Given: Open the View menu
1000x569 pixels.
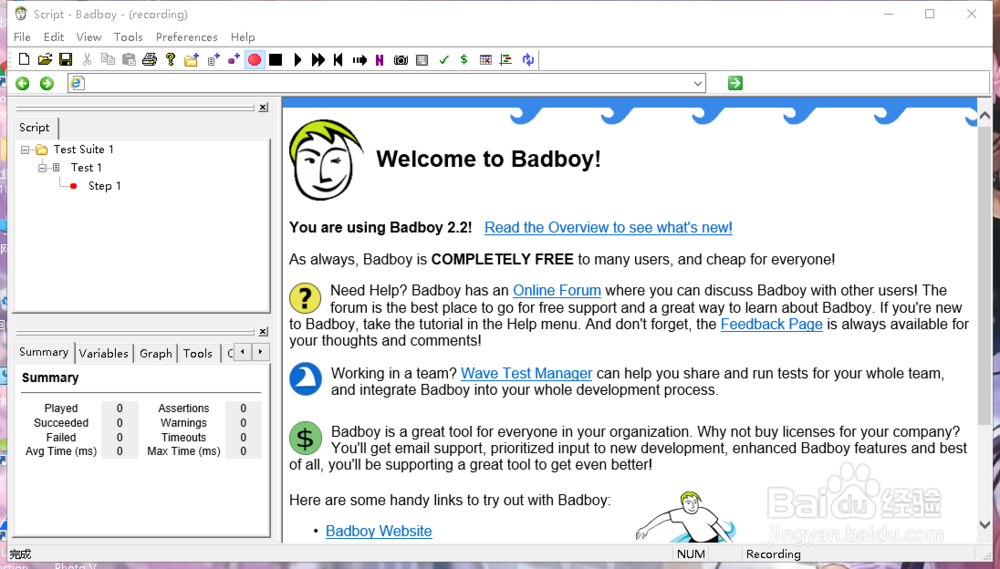Looking at the screenshot, I should click(x=89, y=37).
